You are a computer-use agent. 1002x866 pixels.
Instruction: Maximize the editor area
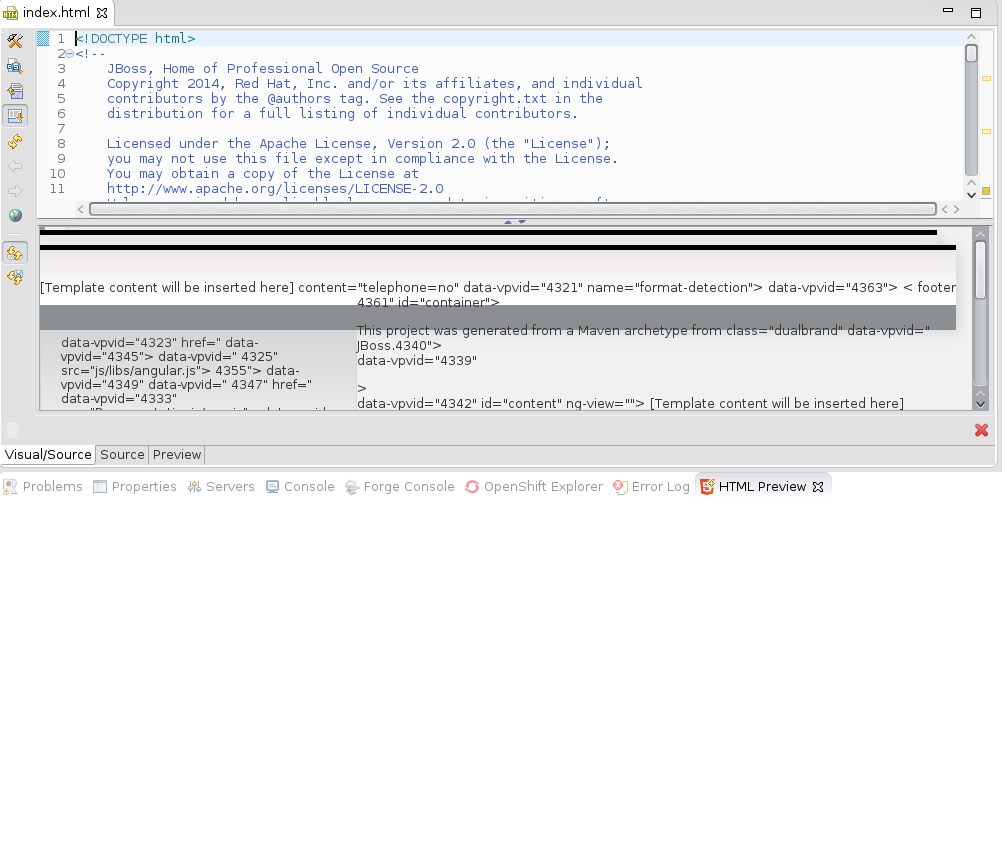pyautogui.click(x=976, y=13)
